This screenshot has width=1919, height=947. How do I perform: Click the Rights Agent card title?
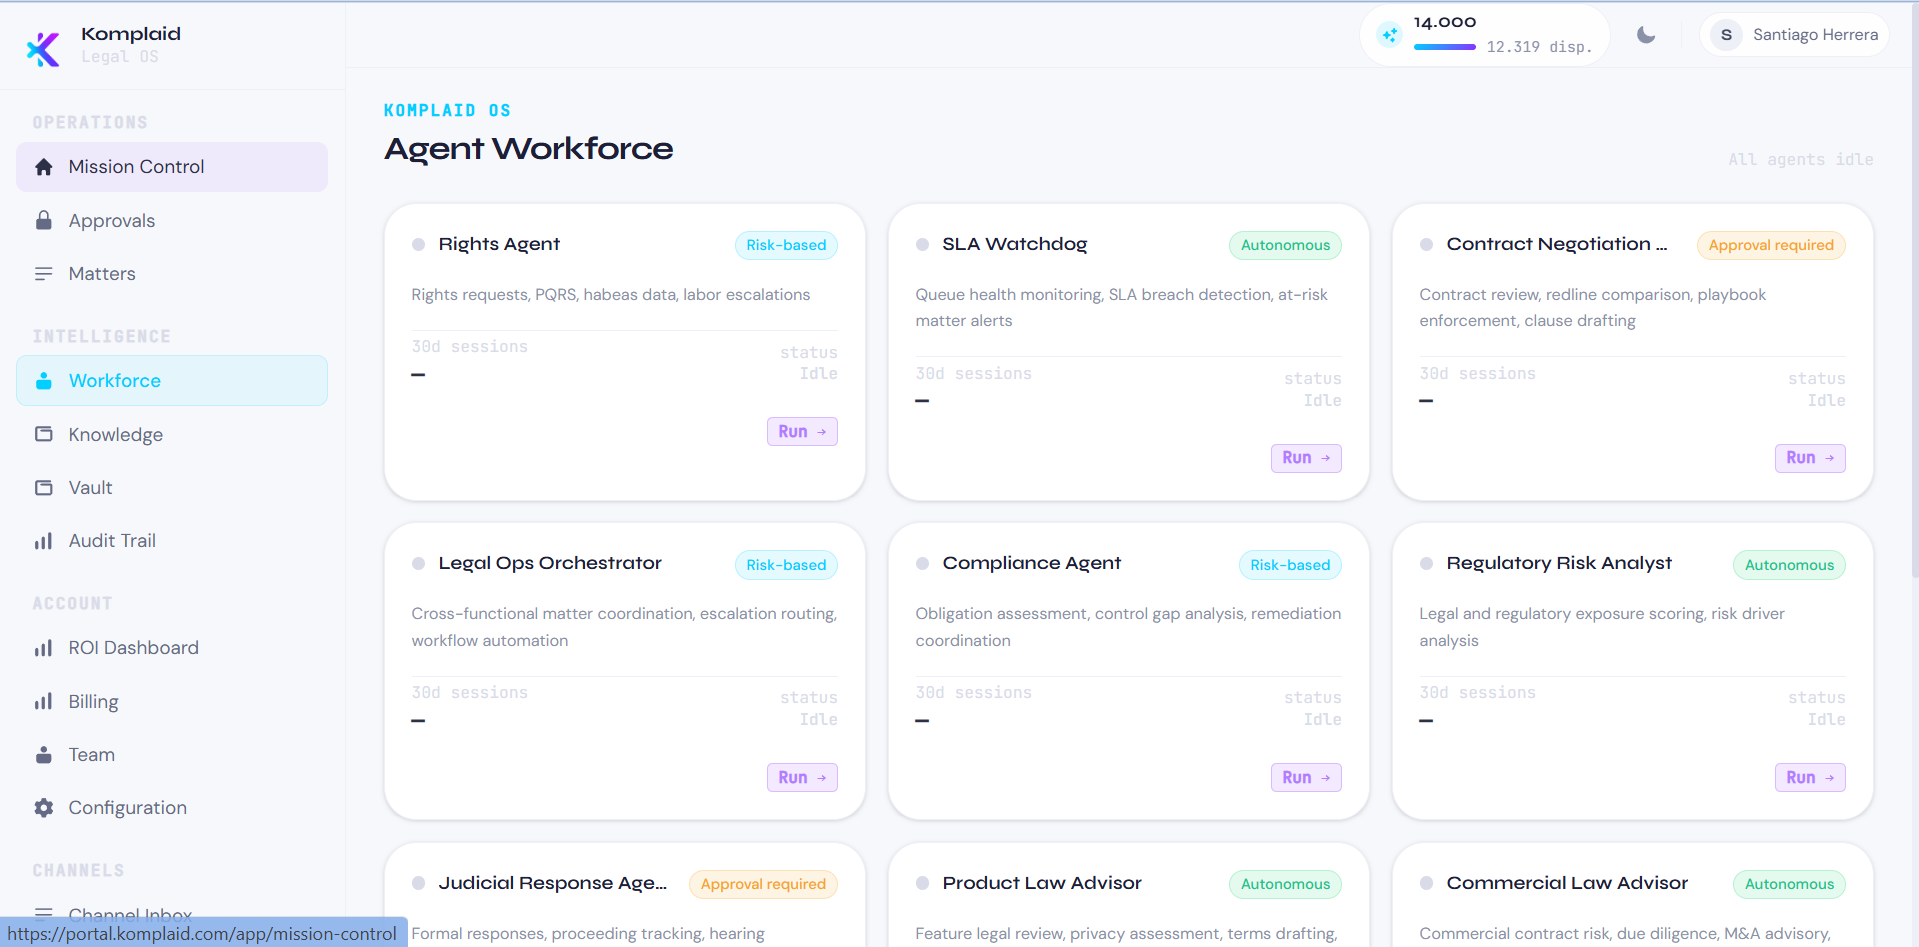pyautogui.click(x=499, y=245)
